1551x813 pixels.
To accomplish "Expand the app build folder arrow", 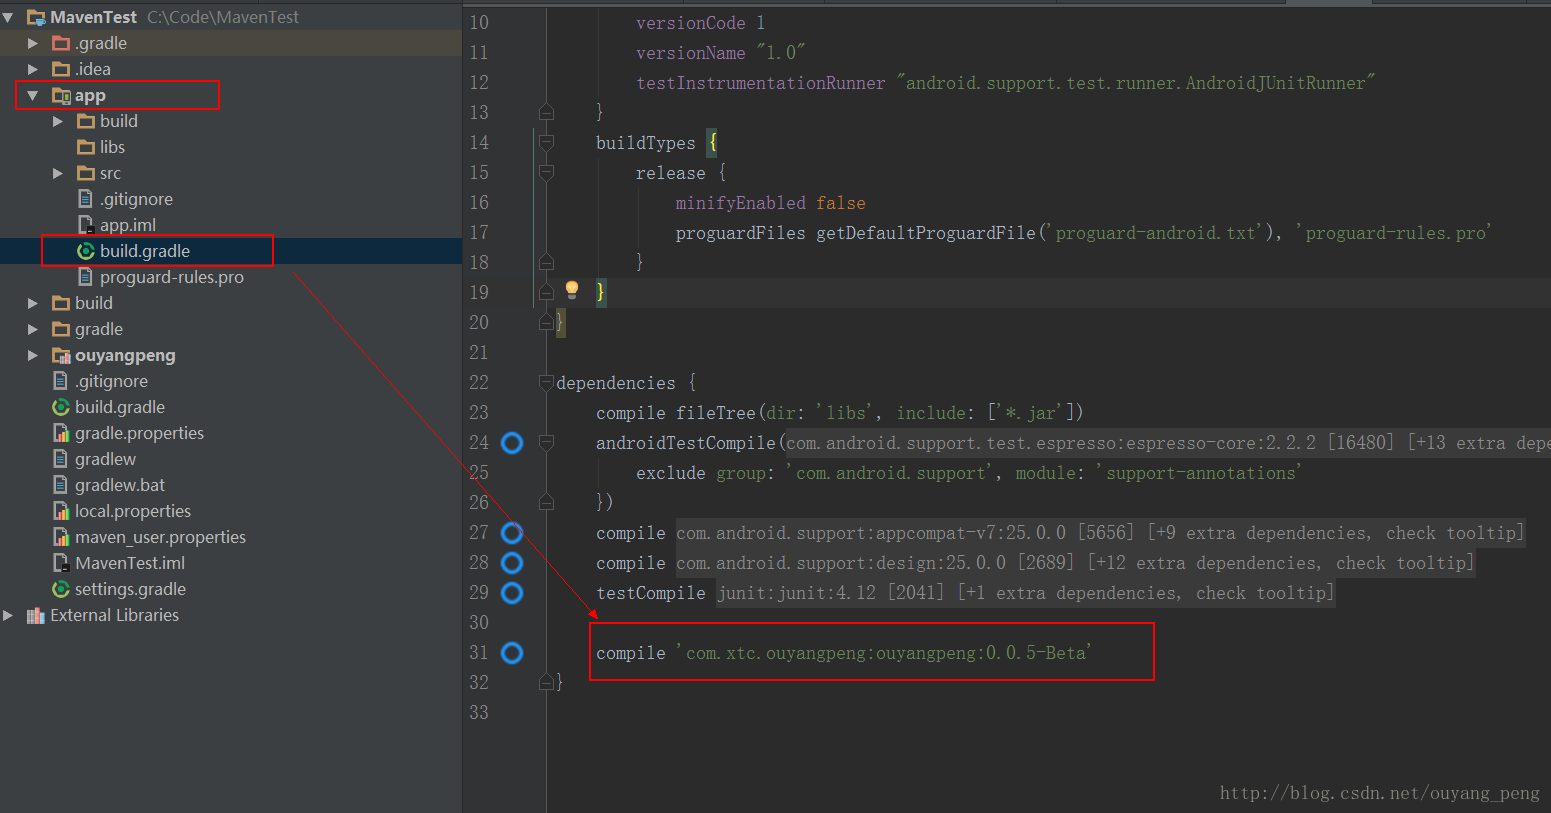I will pos(58,121).
